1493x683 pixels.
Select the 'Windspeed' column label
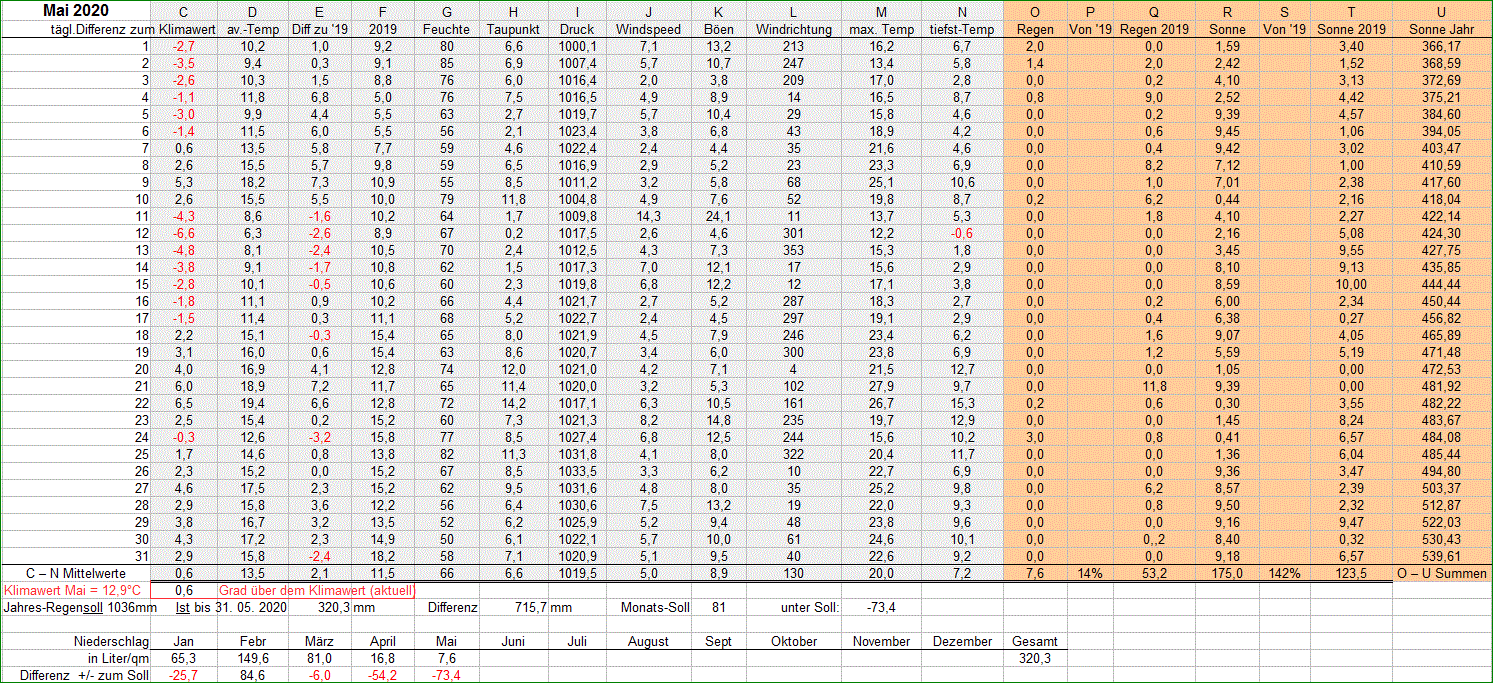click(649, 30)
